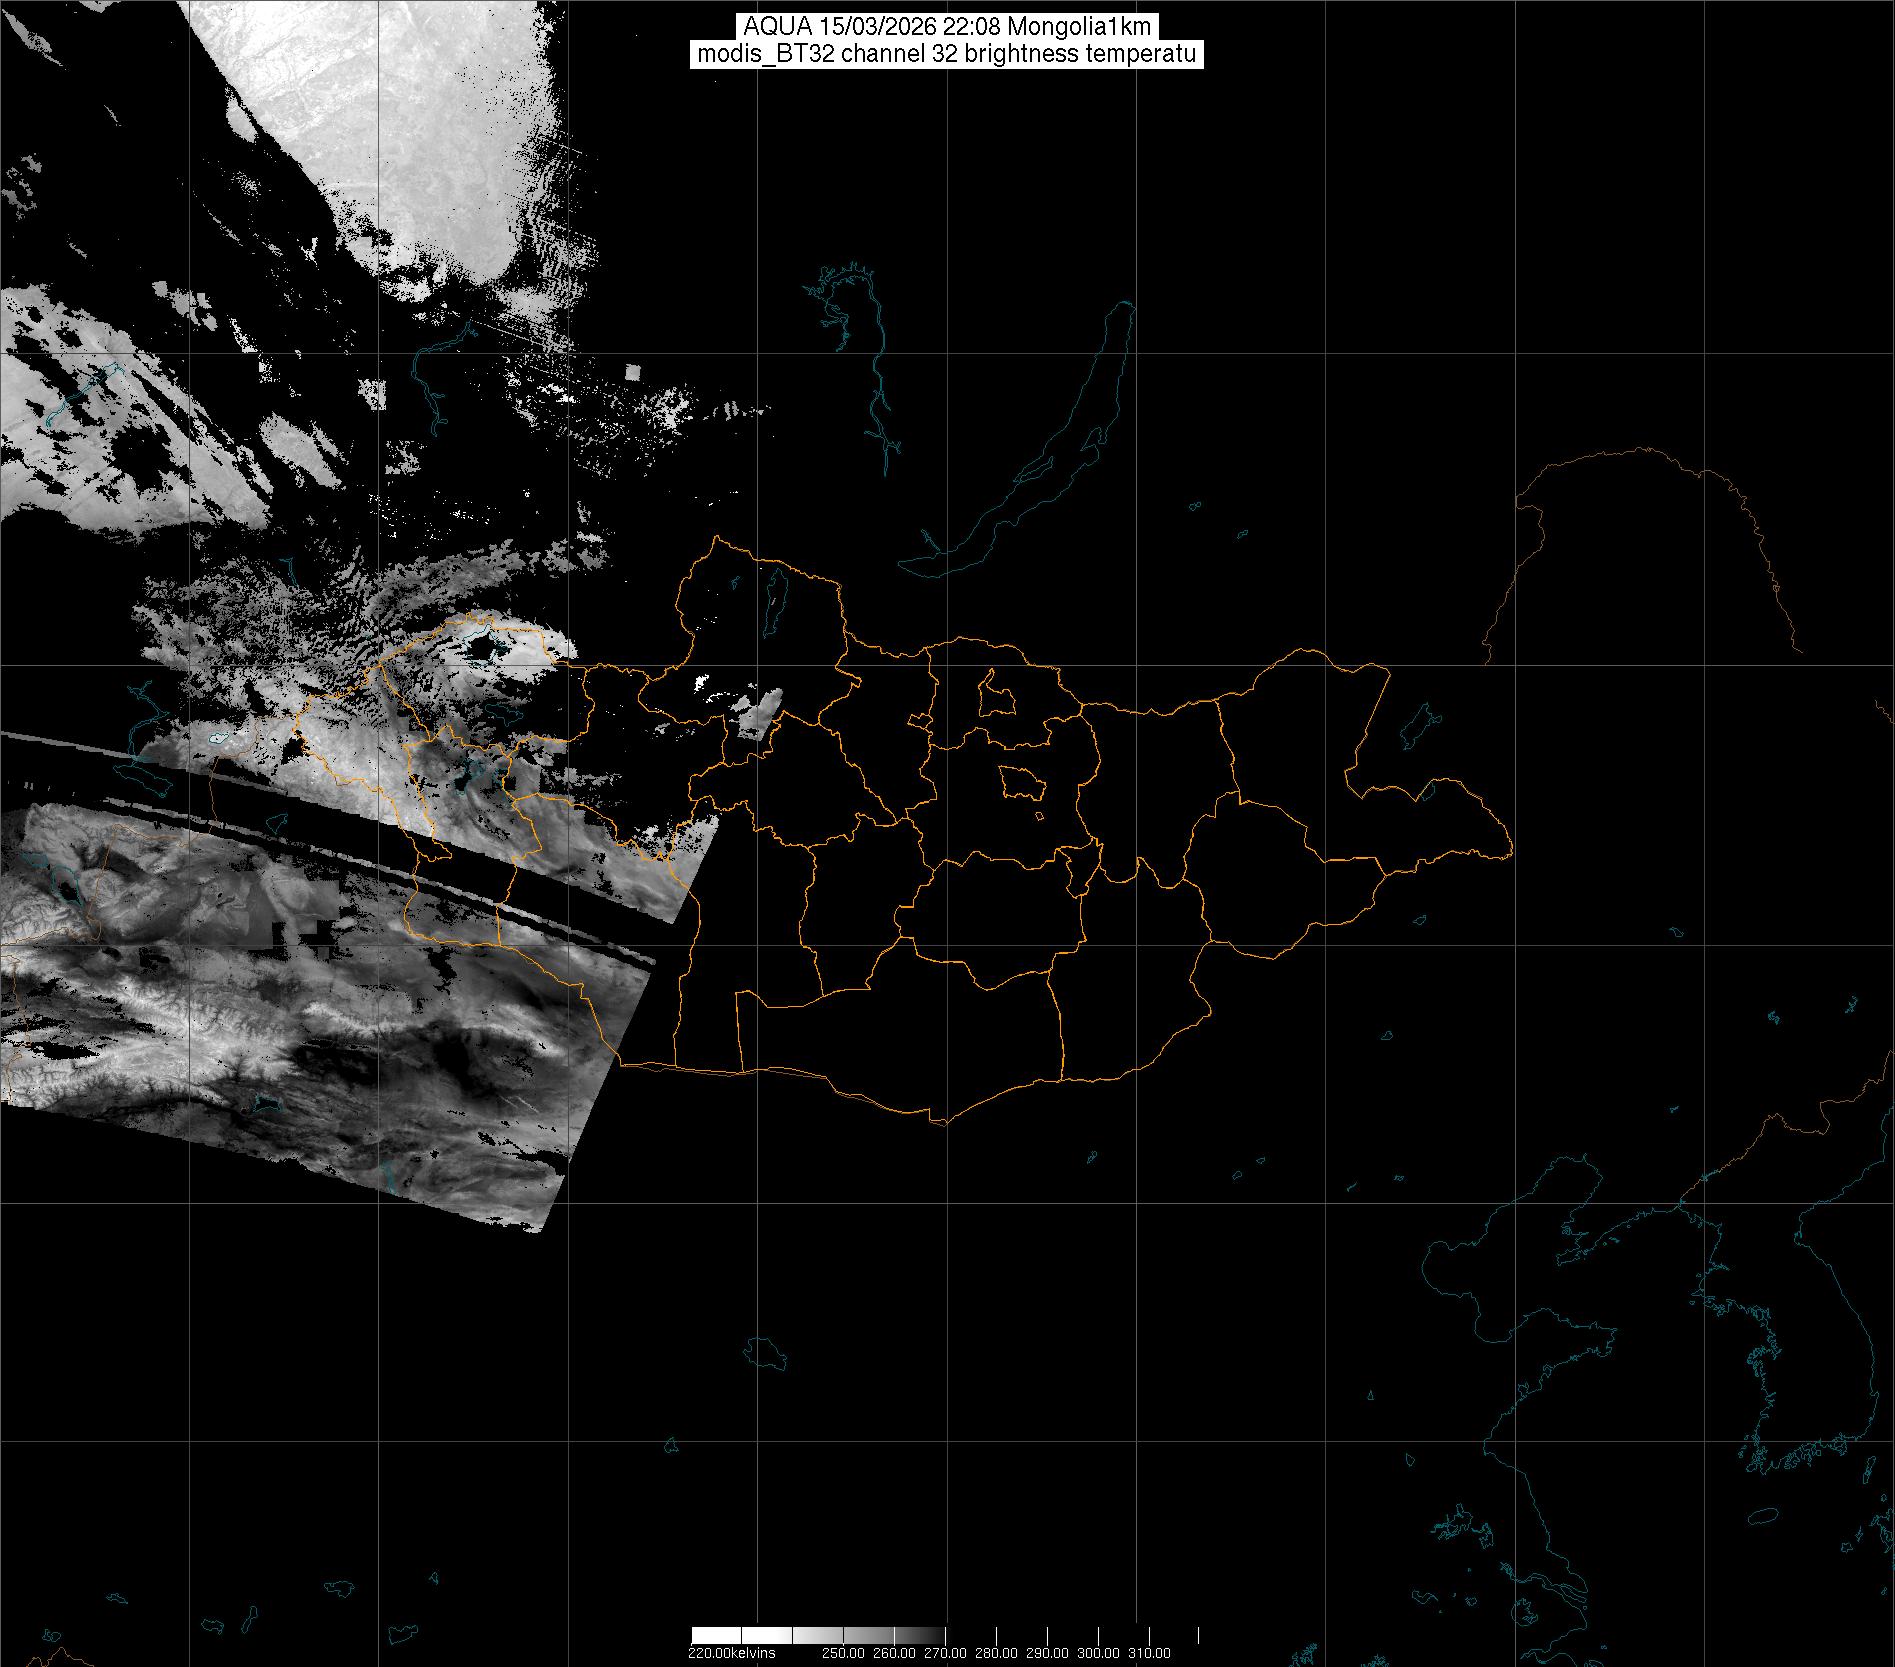This screenshot has height=1667, width=1895.
Task: Click the 280.00 colorbar label
Action: coord(997,1653)
